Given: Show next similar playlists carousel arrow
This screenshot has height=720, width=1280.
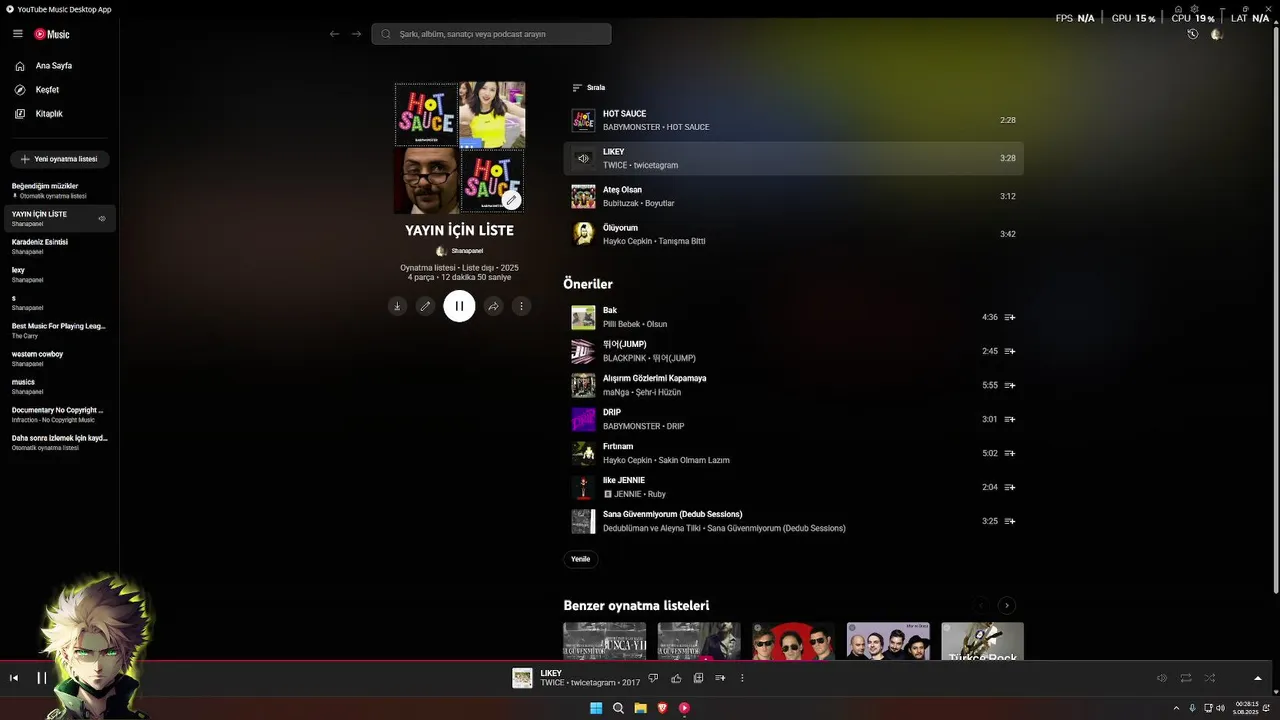Looking at the screenshot, I should tap(1007, 605).
